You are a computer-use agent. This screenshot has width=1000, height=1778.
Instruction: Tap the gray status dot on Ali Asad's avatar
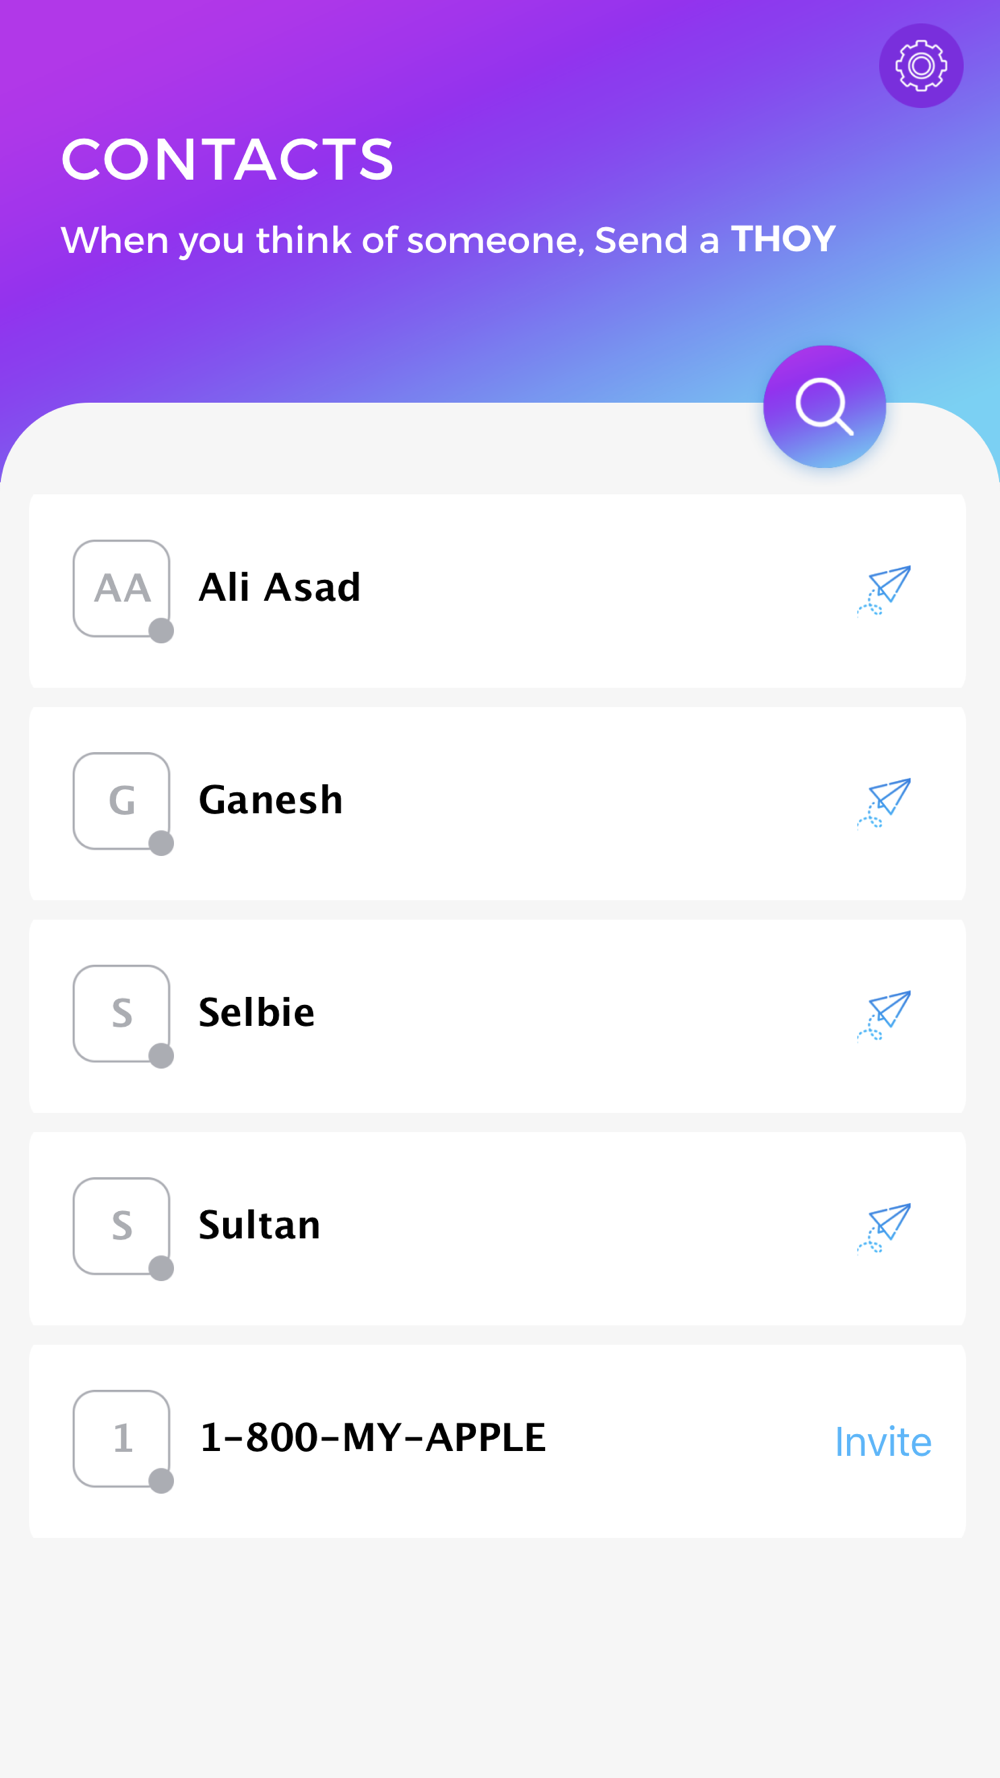[161, 630]
